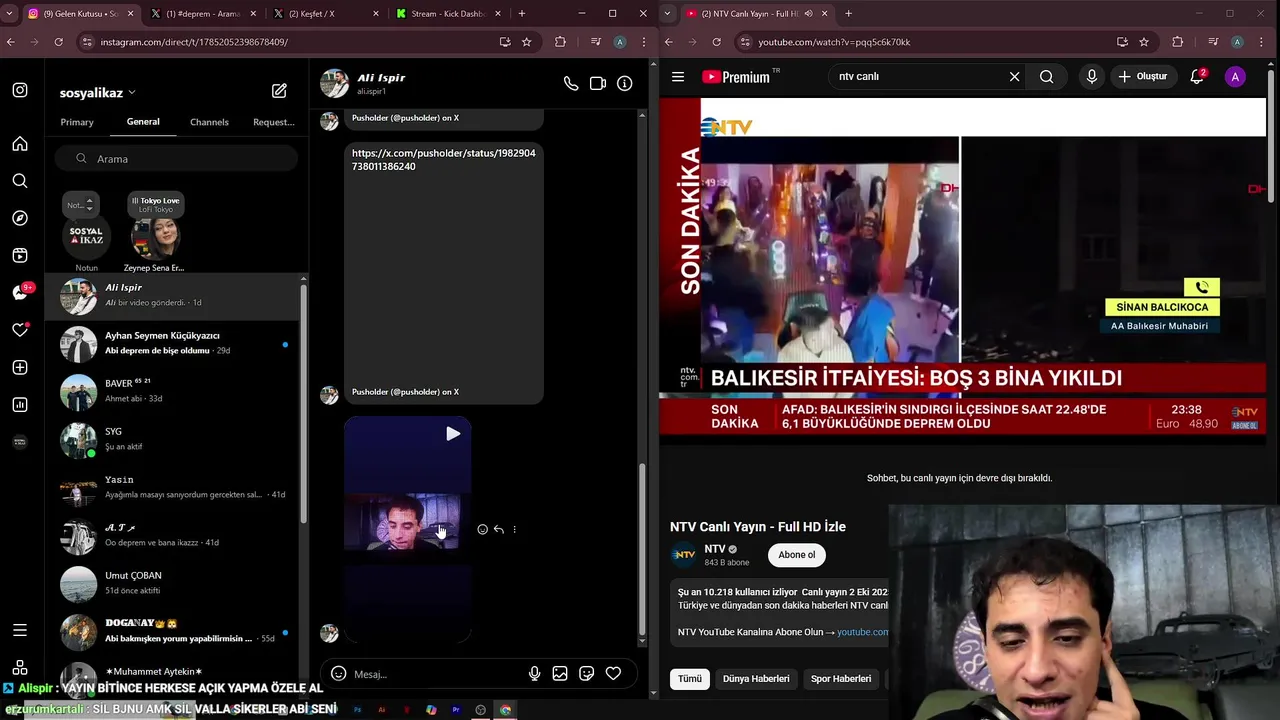
Task: Open the Yasin conversation
Action: (x=174, y=488)
